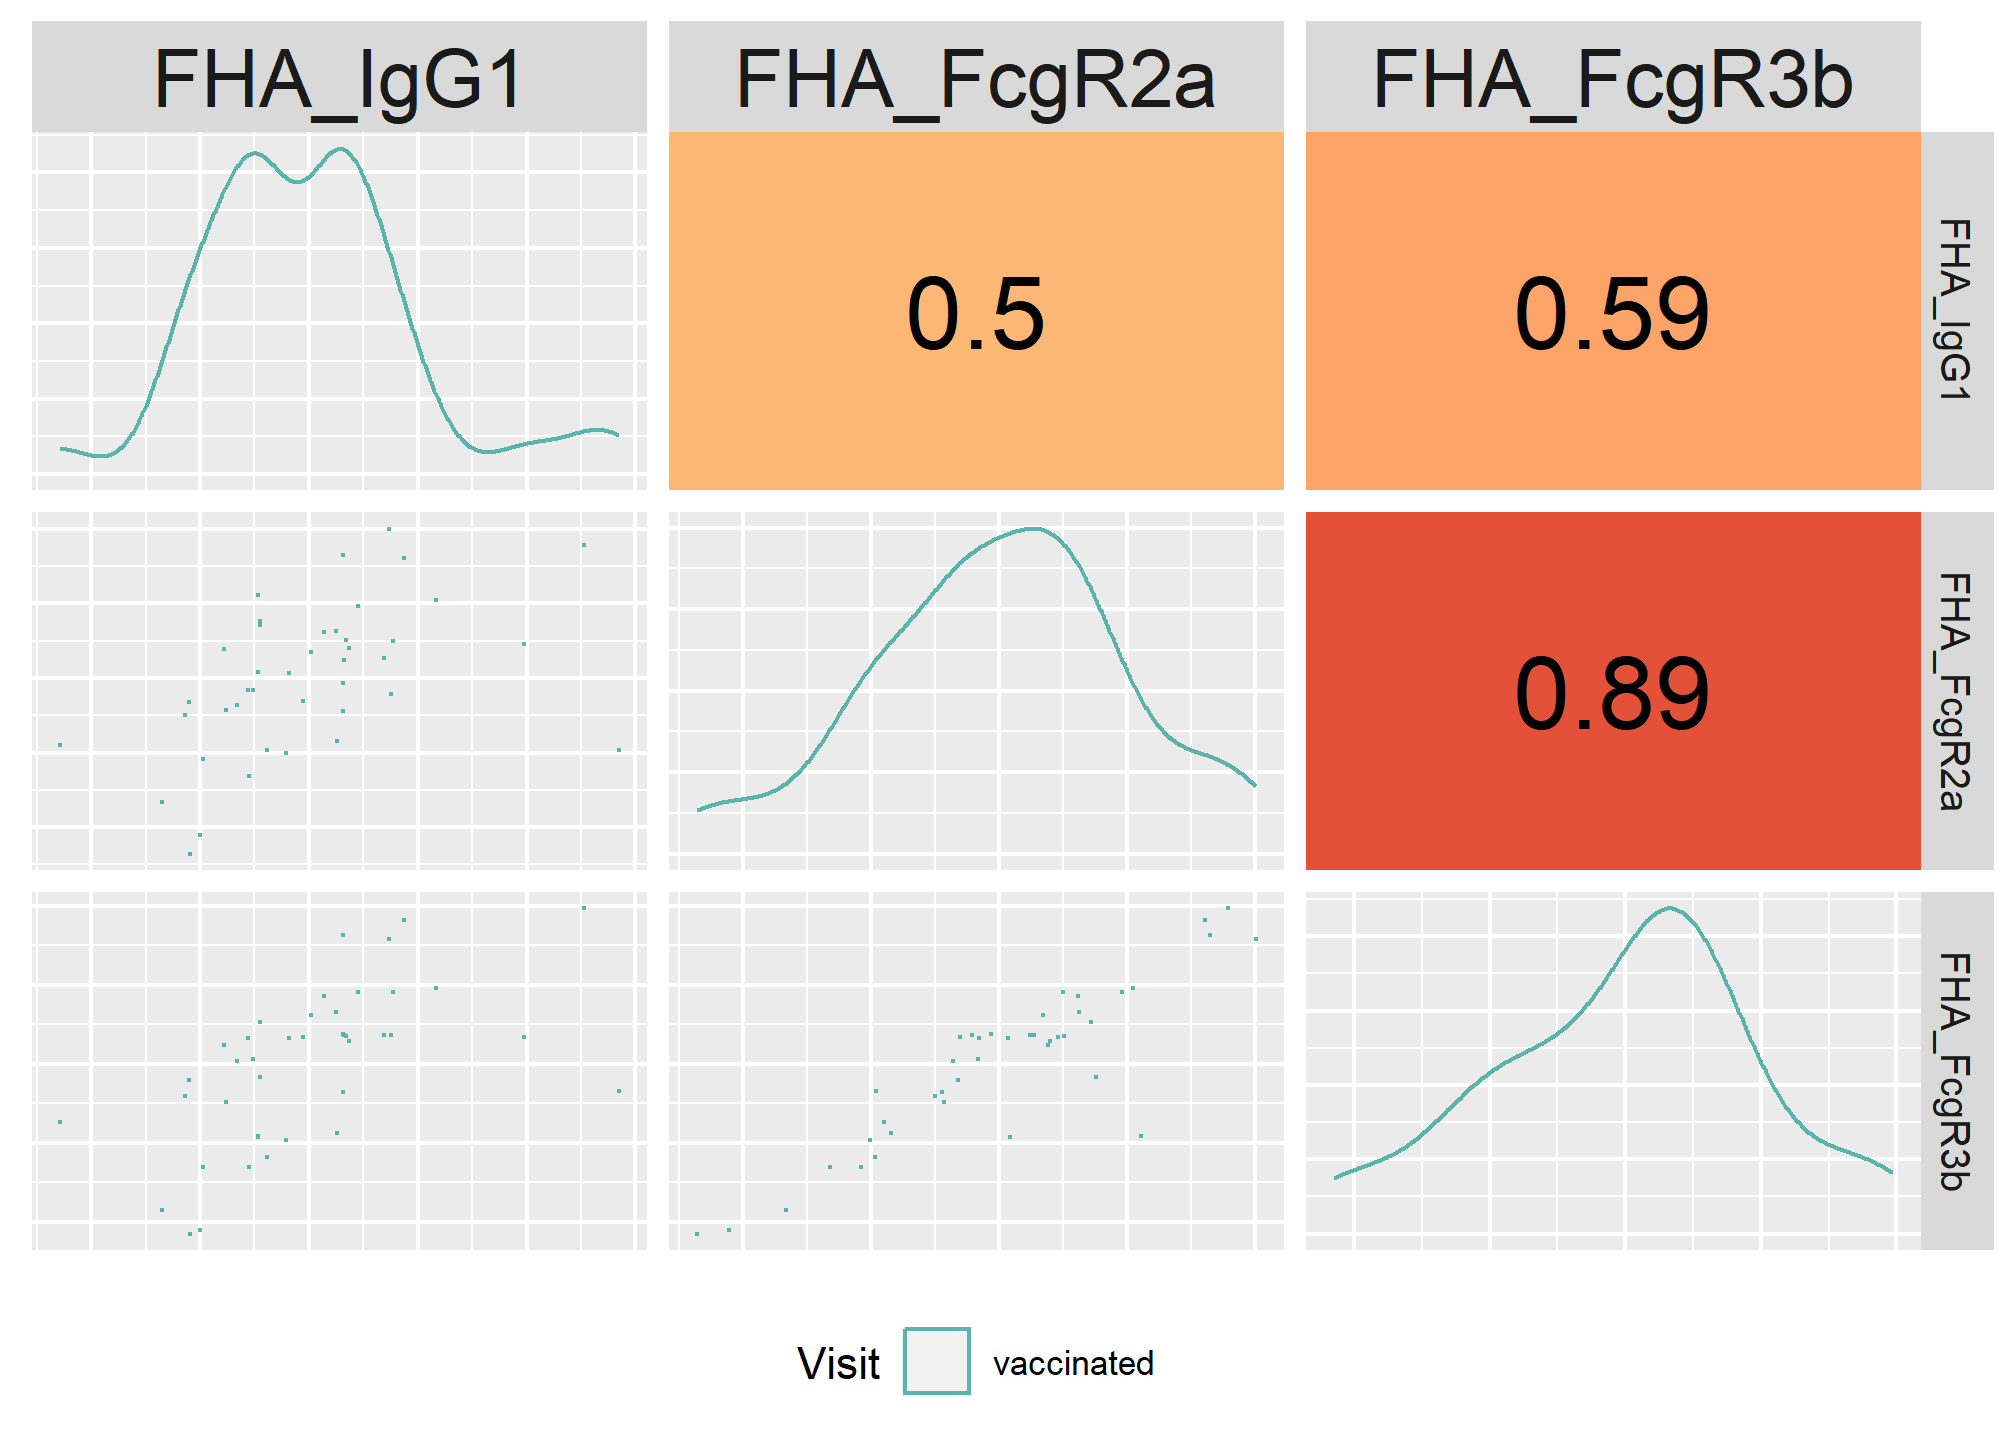This screenshot has height=1440, width=2016.
Task: Click the FHA_FcgR2a row strip label
Action: click(x=1957, y=691)
